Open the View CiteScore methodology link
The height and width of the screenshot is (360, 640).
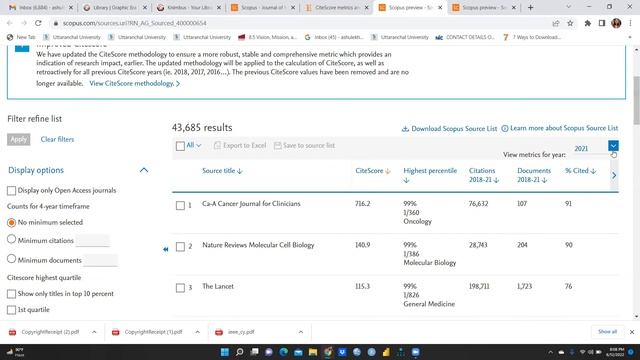[x=135, y=83]
